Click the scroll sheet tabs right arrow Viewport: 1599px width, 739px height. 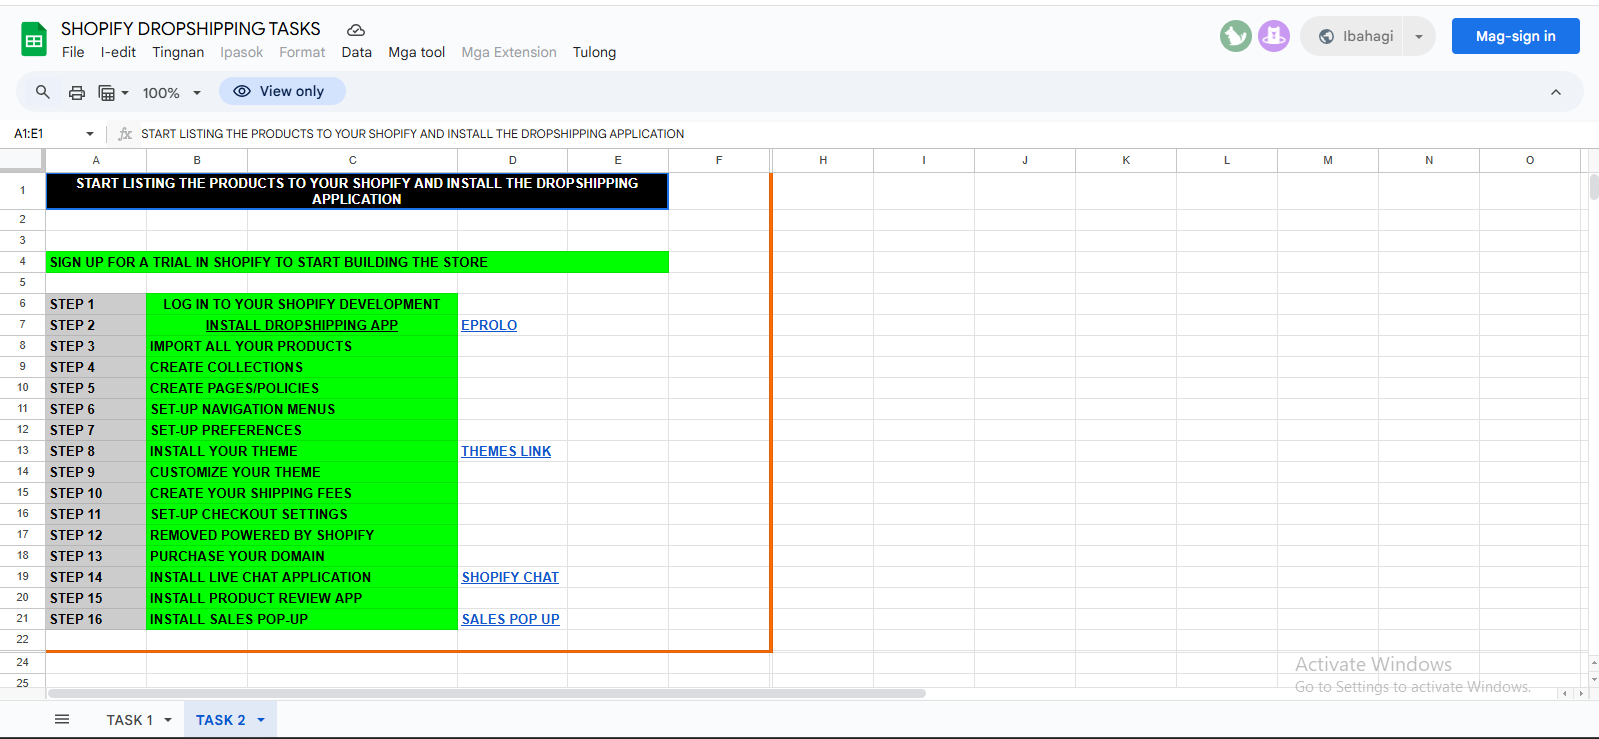[x=1581, y=693]
